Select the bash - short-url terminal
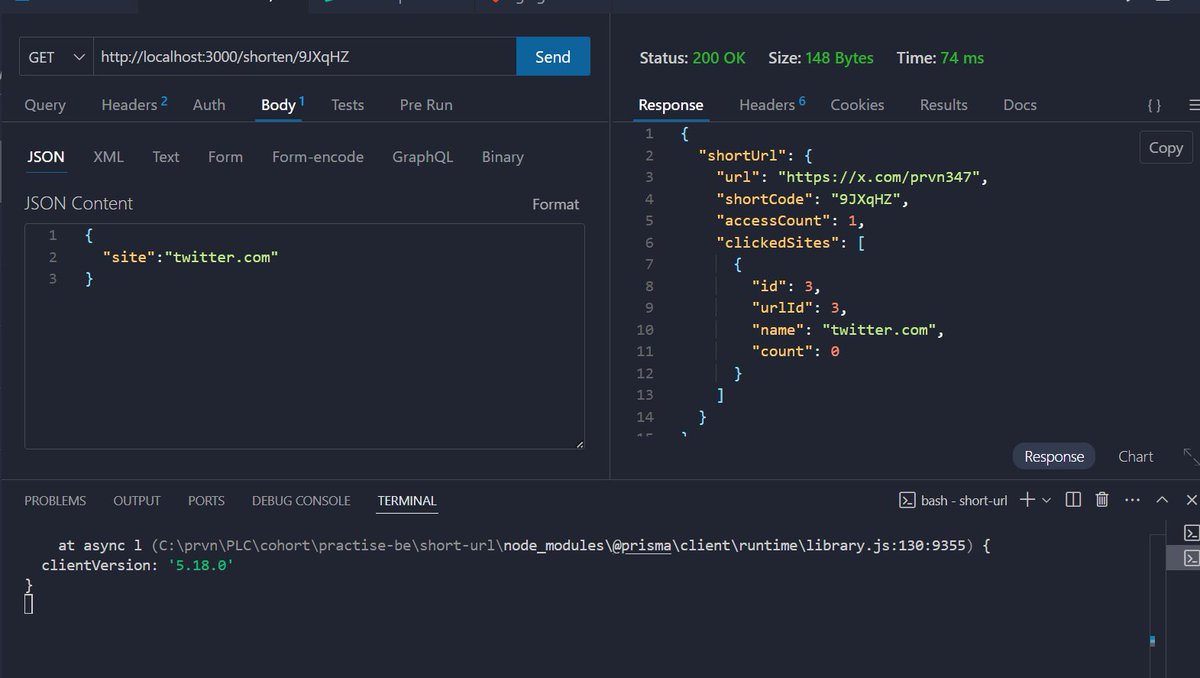The image size is (1200, 678). (x=953, y=500)
